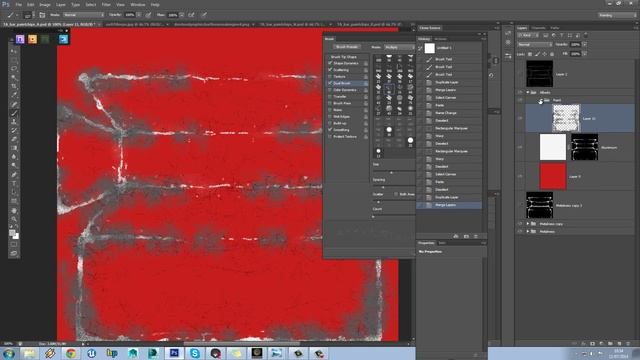Select Brush Tip Shape section

click(343, 57)
